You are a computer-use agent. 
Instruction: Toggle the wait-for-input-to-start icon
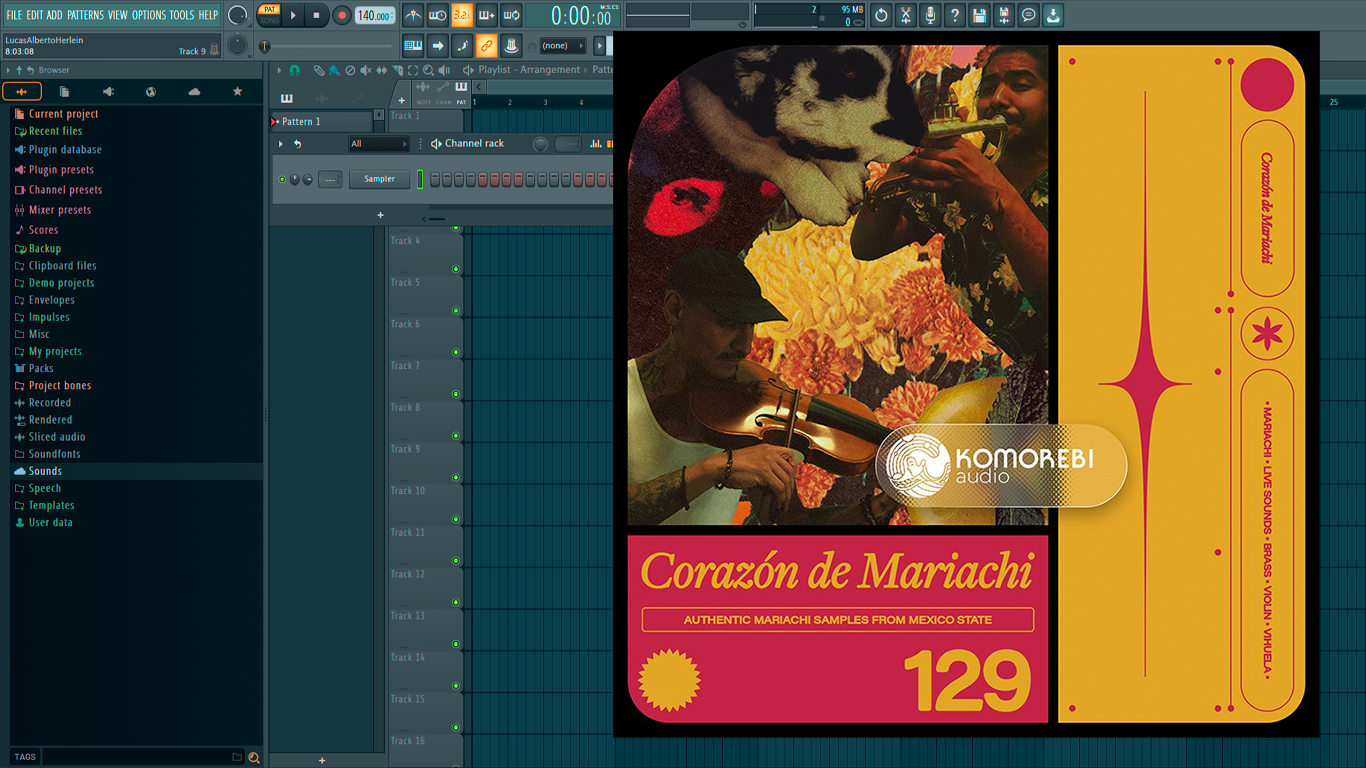437,15
